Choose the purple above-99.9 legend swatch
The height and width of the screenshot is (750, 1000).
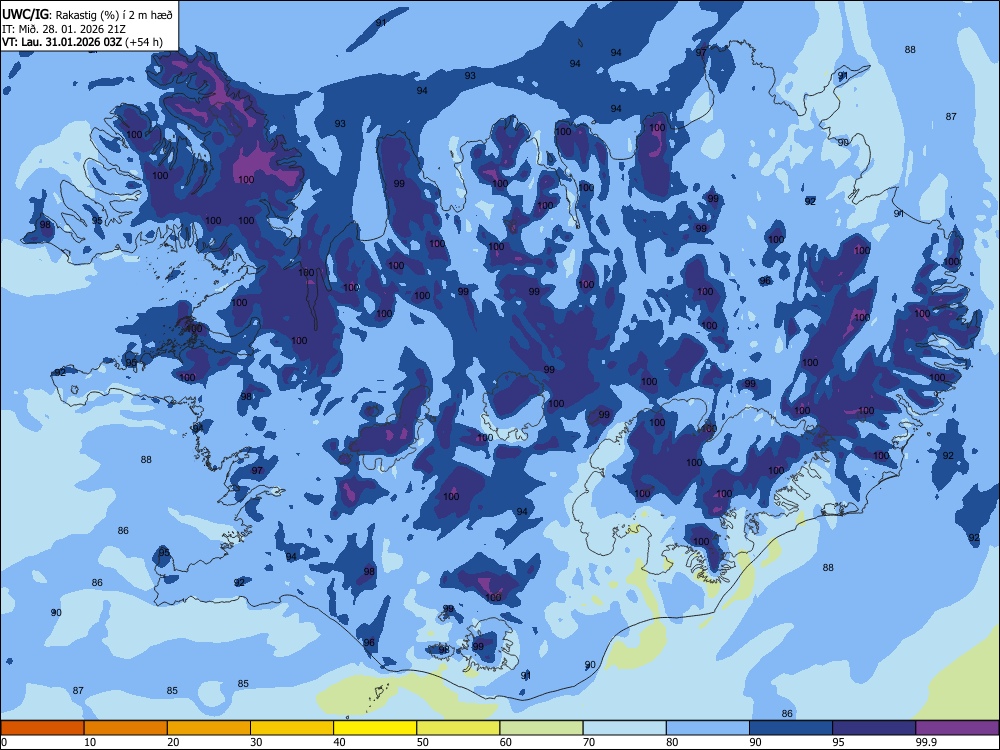click(957, 728)
